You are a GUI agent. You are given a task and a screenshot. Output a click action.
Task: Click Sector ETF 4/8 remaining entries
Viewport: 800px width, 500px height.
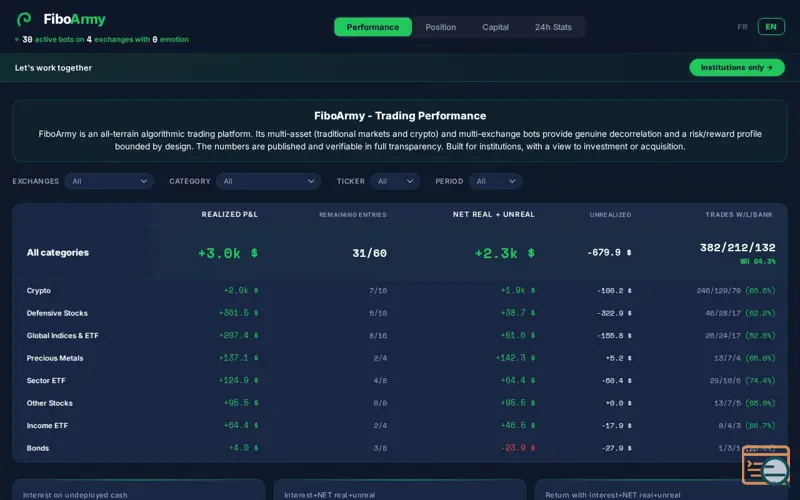pos(380,381)
